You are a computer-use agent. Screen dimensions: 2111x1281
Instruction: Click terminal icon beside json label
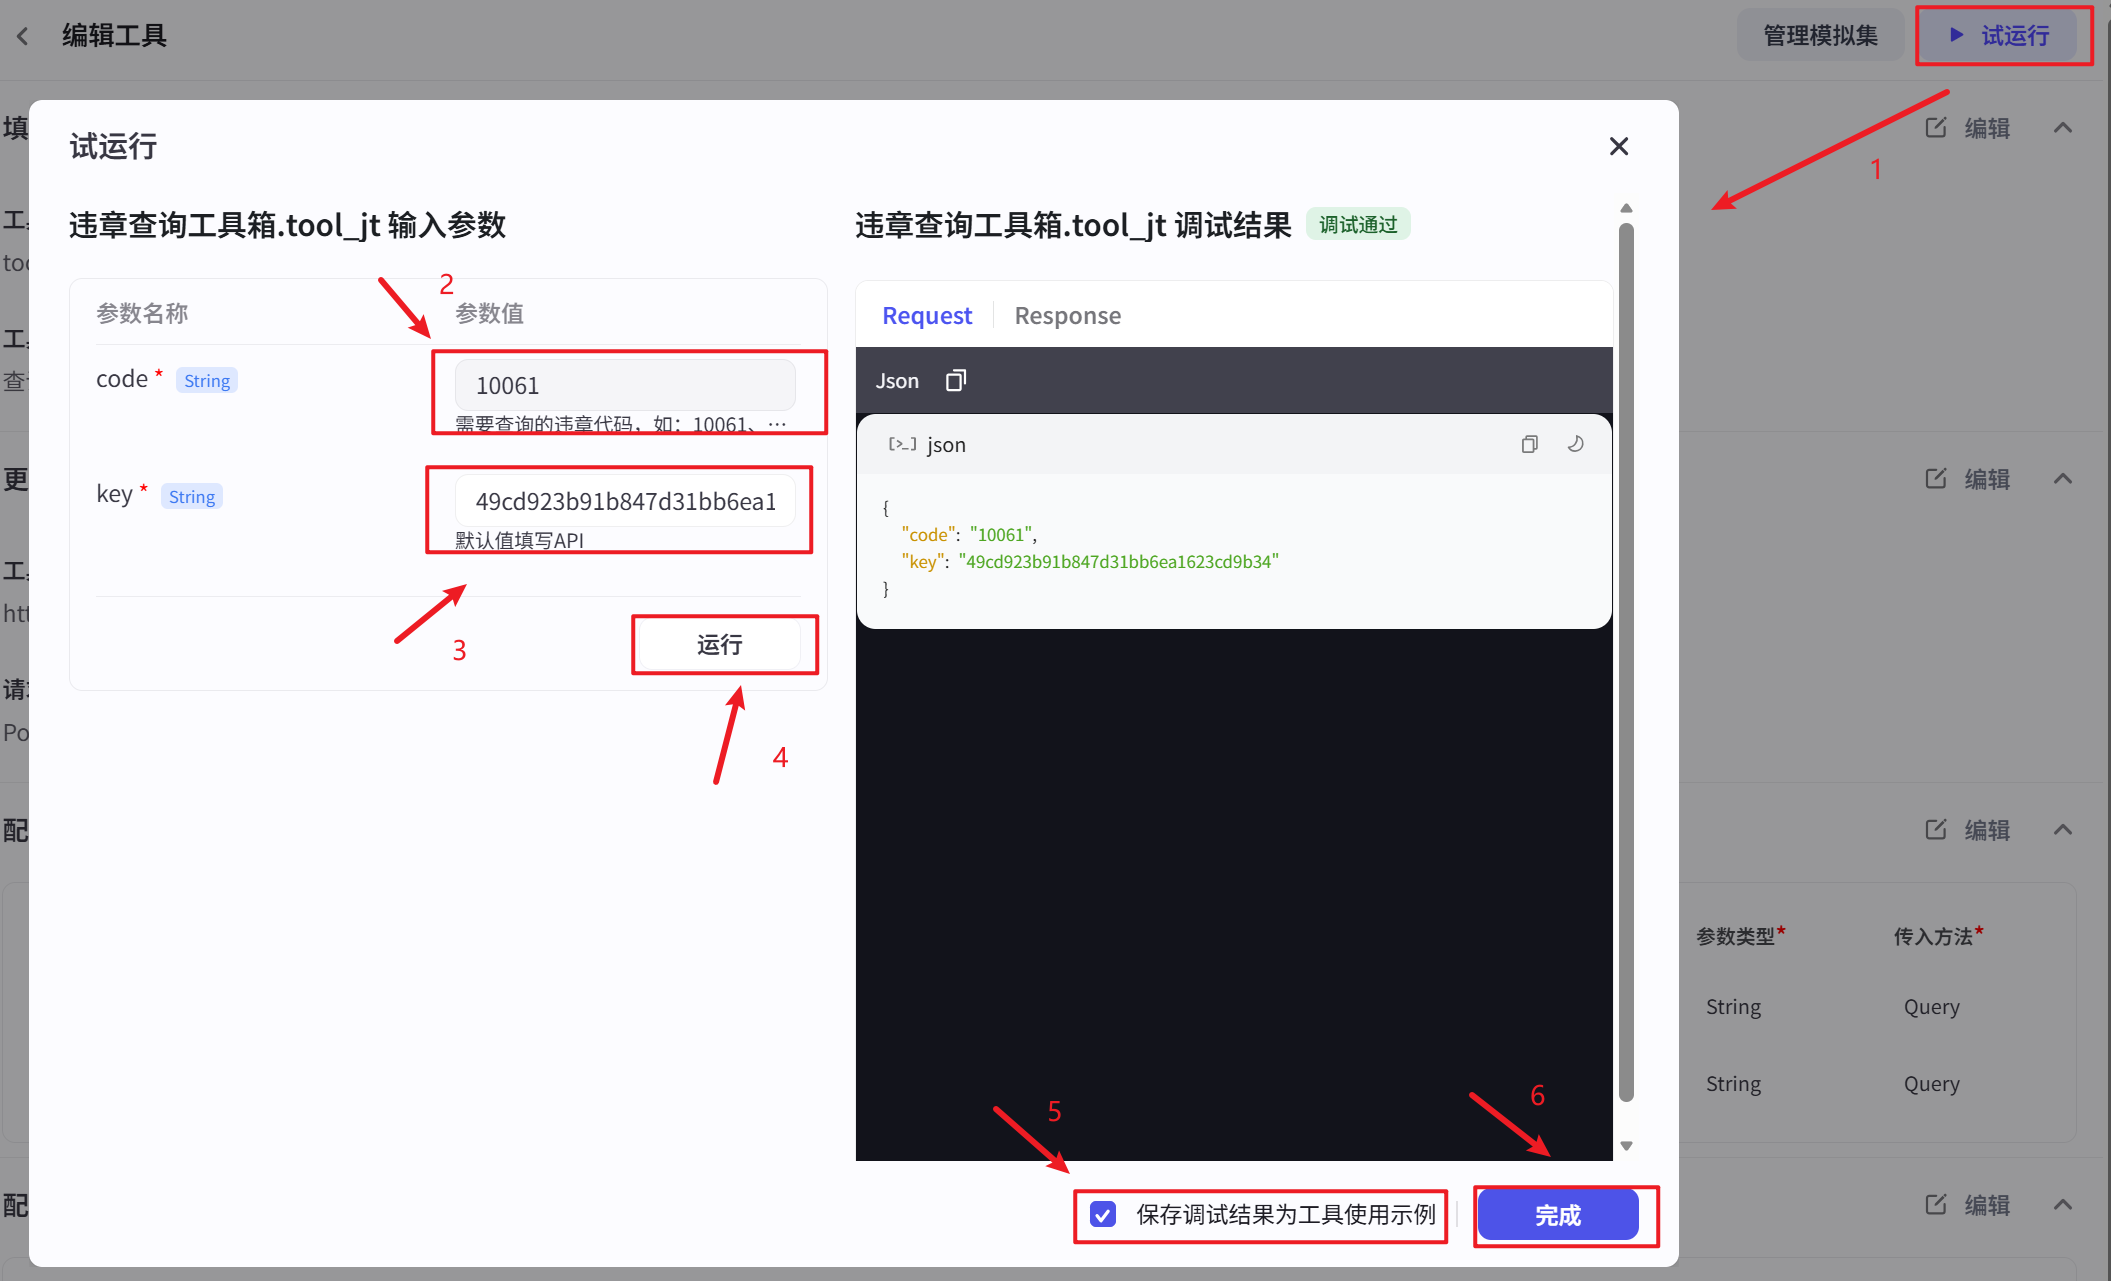pyautogui.click(x=901, y=444)
